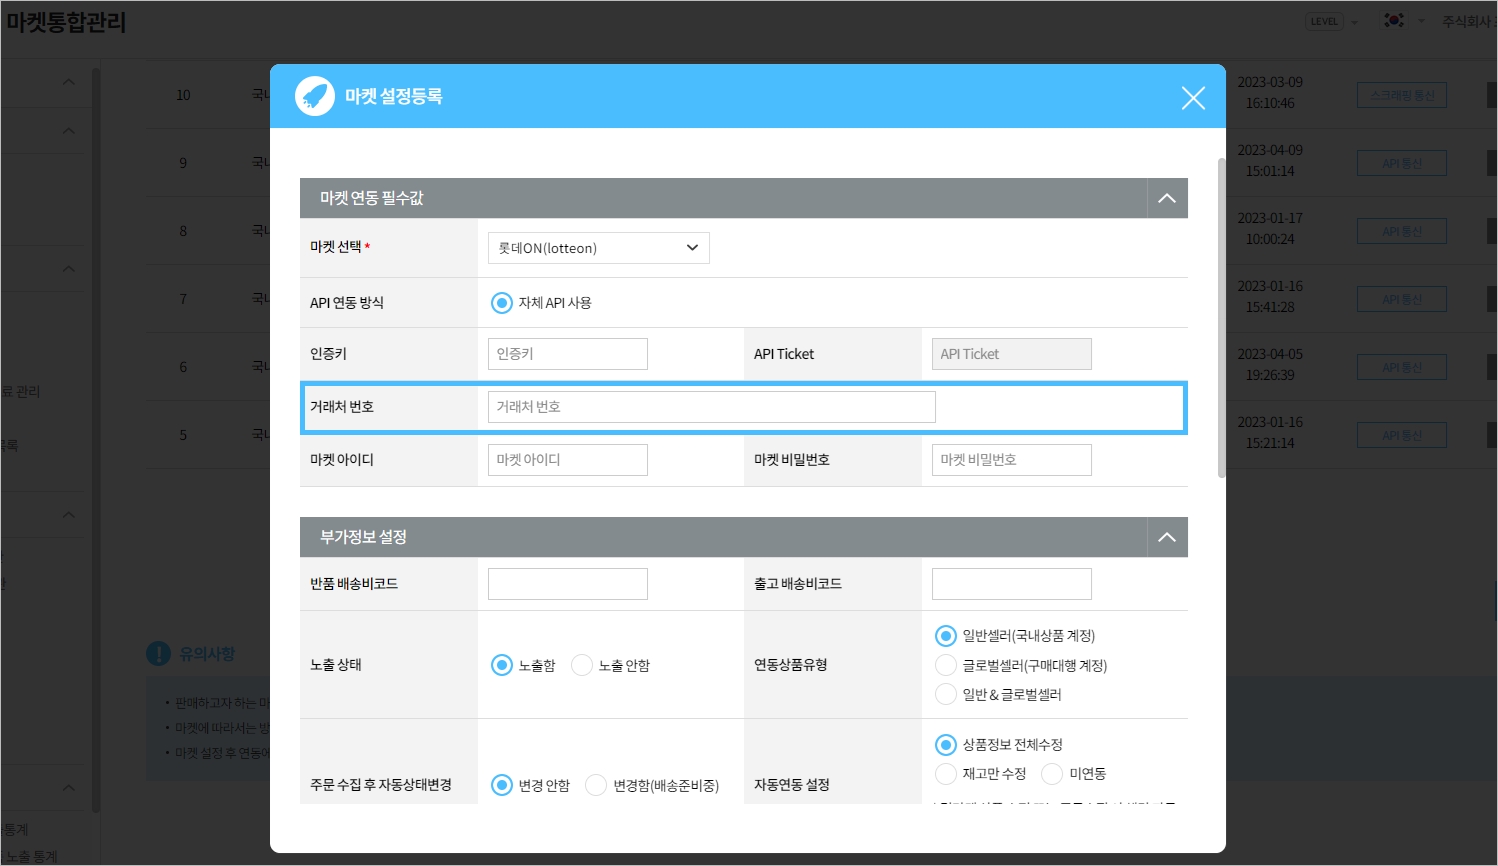Collapse the 마켓 연동 필수값 section

[1167, 198]
